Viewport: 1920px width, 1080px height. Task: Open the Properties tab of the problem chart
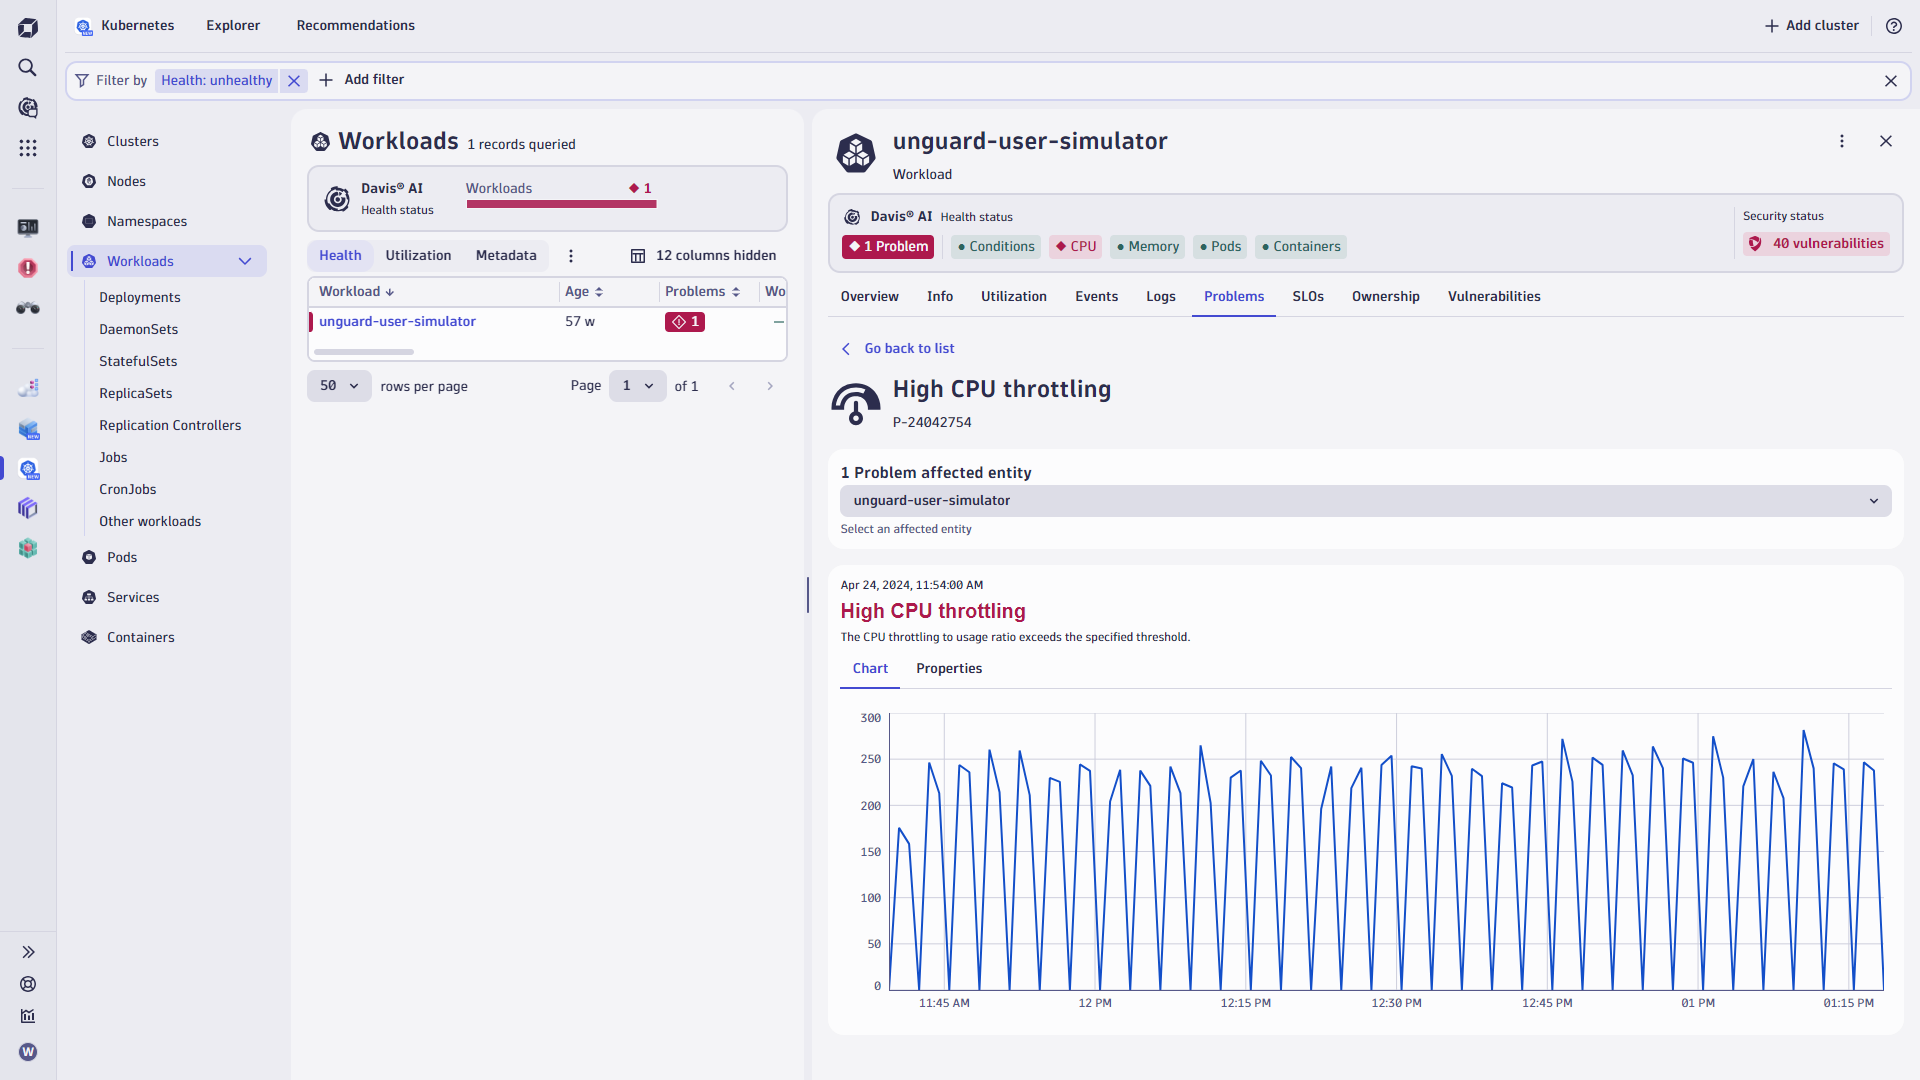pyautogui.click(x=948, y=668)
